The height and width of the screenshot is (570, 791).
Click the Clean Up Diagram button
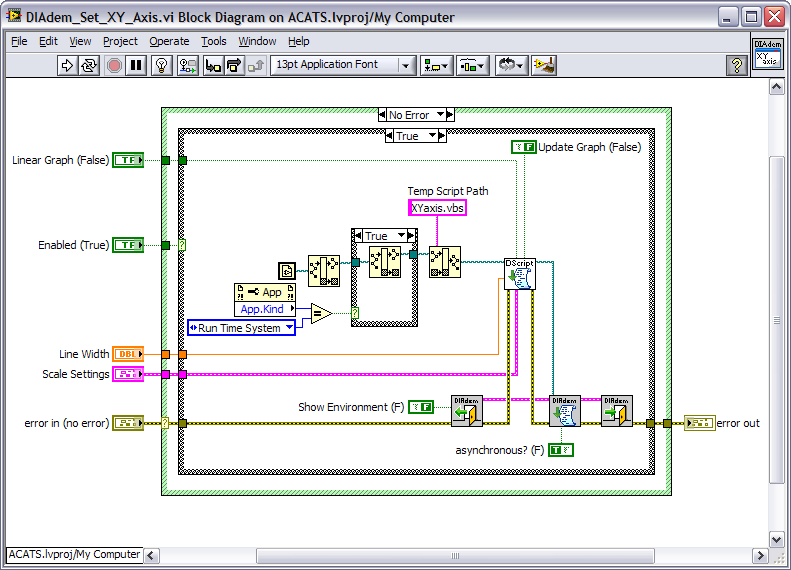544,66
